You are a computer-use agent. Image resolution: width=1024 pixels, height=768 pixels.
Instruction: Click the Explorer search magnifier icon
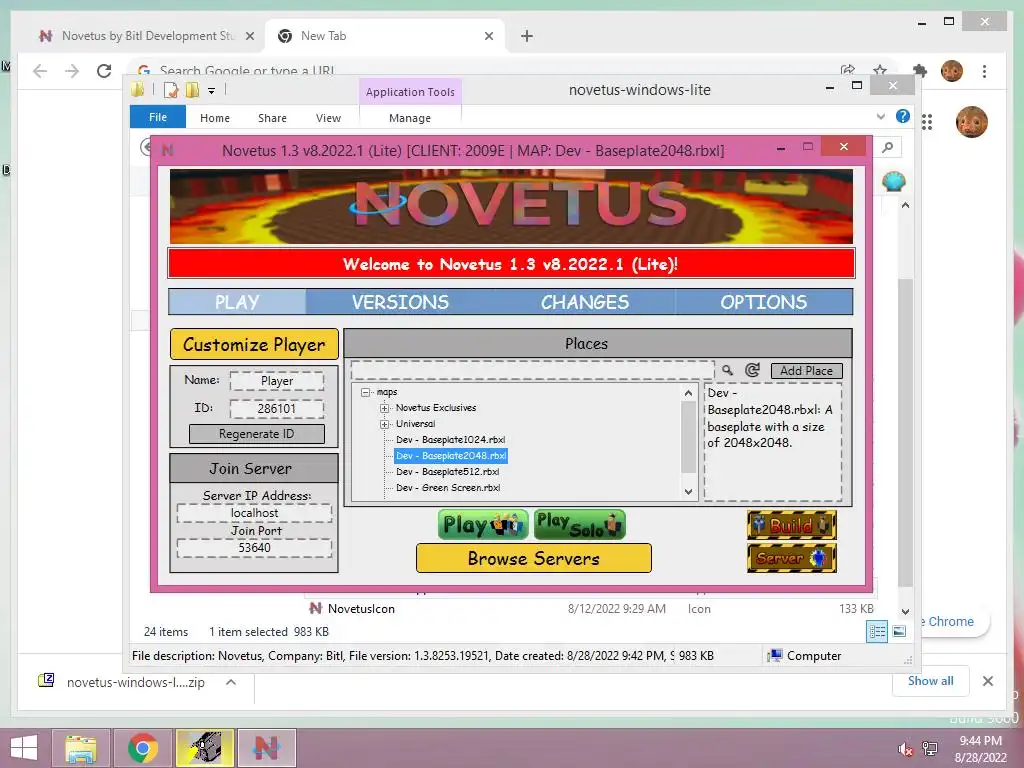888,148
